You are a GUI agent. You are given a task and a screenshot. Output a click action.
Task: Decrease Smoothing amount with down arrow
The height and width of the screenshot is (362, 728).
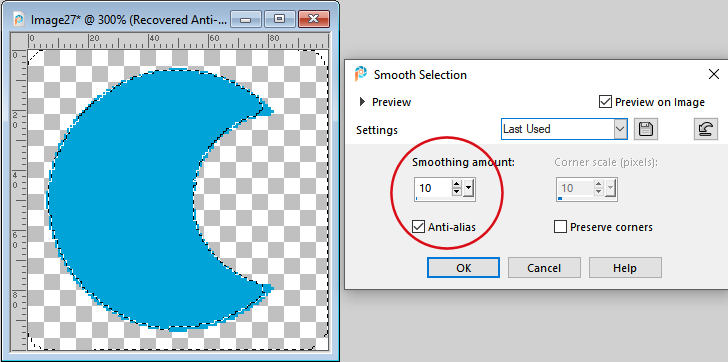(x=457, y=192)
